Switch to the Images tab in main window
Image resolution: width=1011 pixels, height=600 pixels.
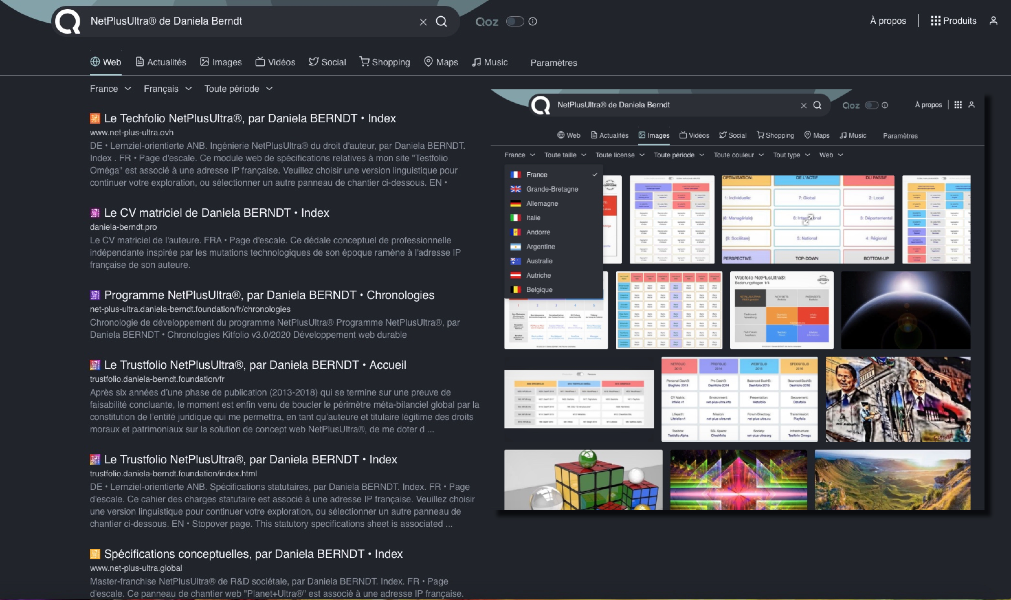pyautogui.click(x=221, y=63)
